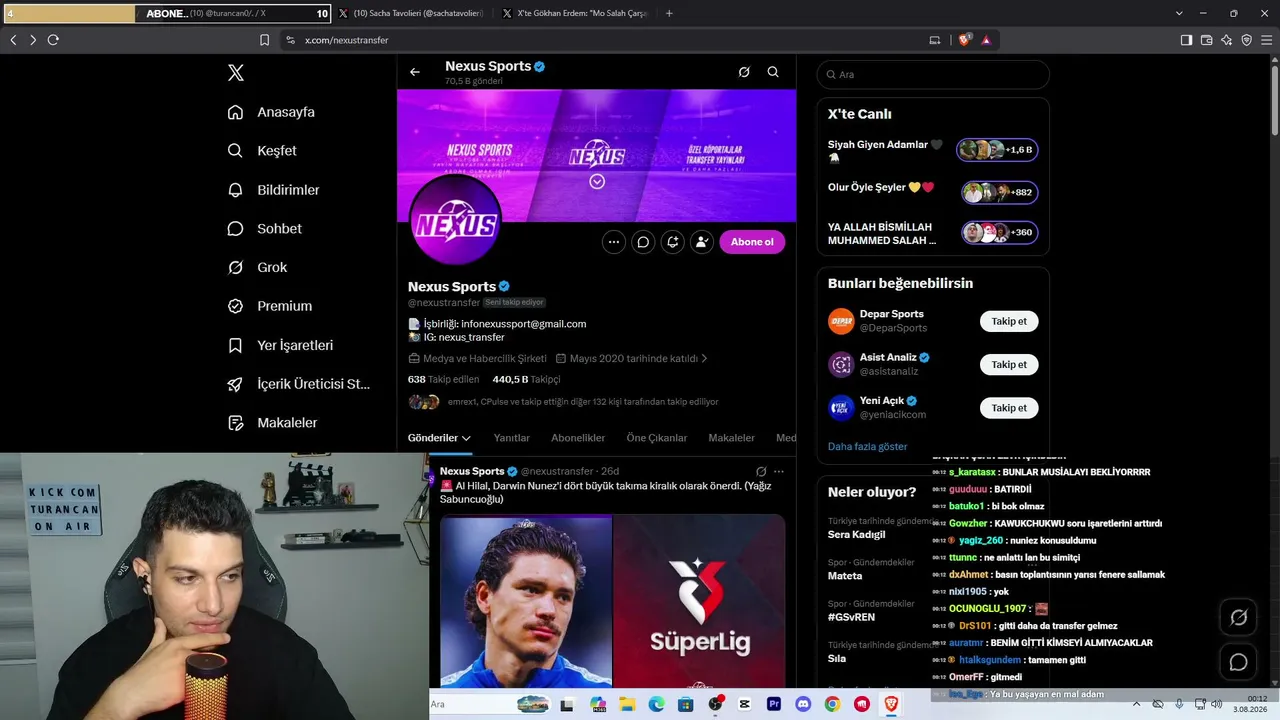The width and height of the screenshot is (1280, 720).
Task: Open Premium from the sidebar
Action: pos(270,306)
